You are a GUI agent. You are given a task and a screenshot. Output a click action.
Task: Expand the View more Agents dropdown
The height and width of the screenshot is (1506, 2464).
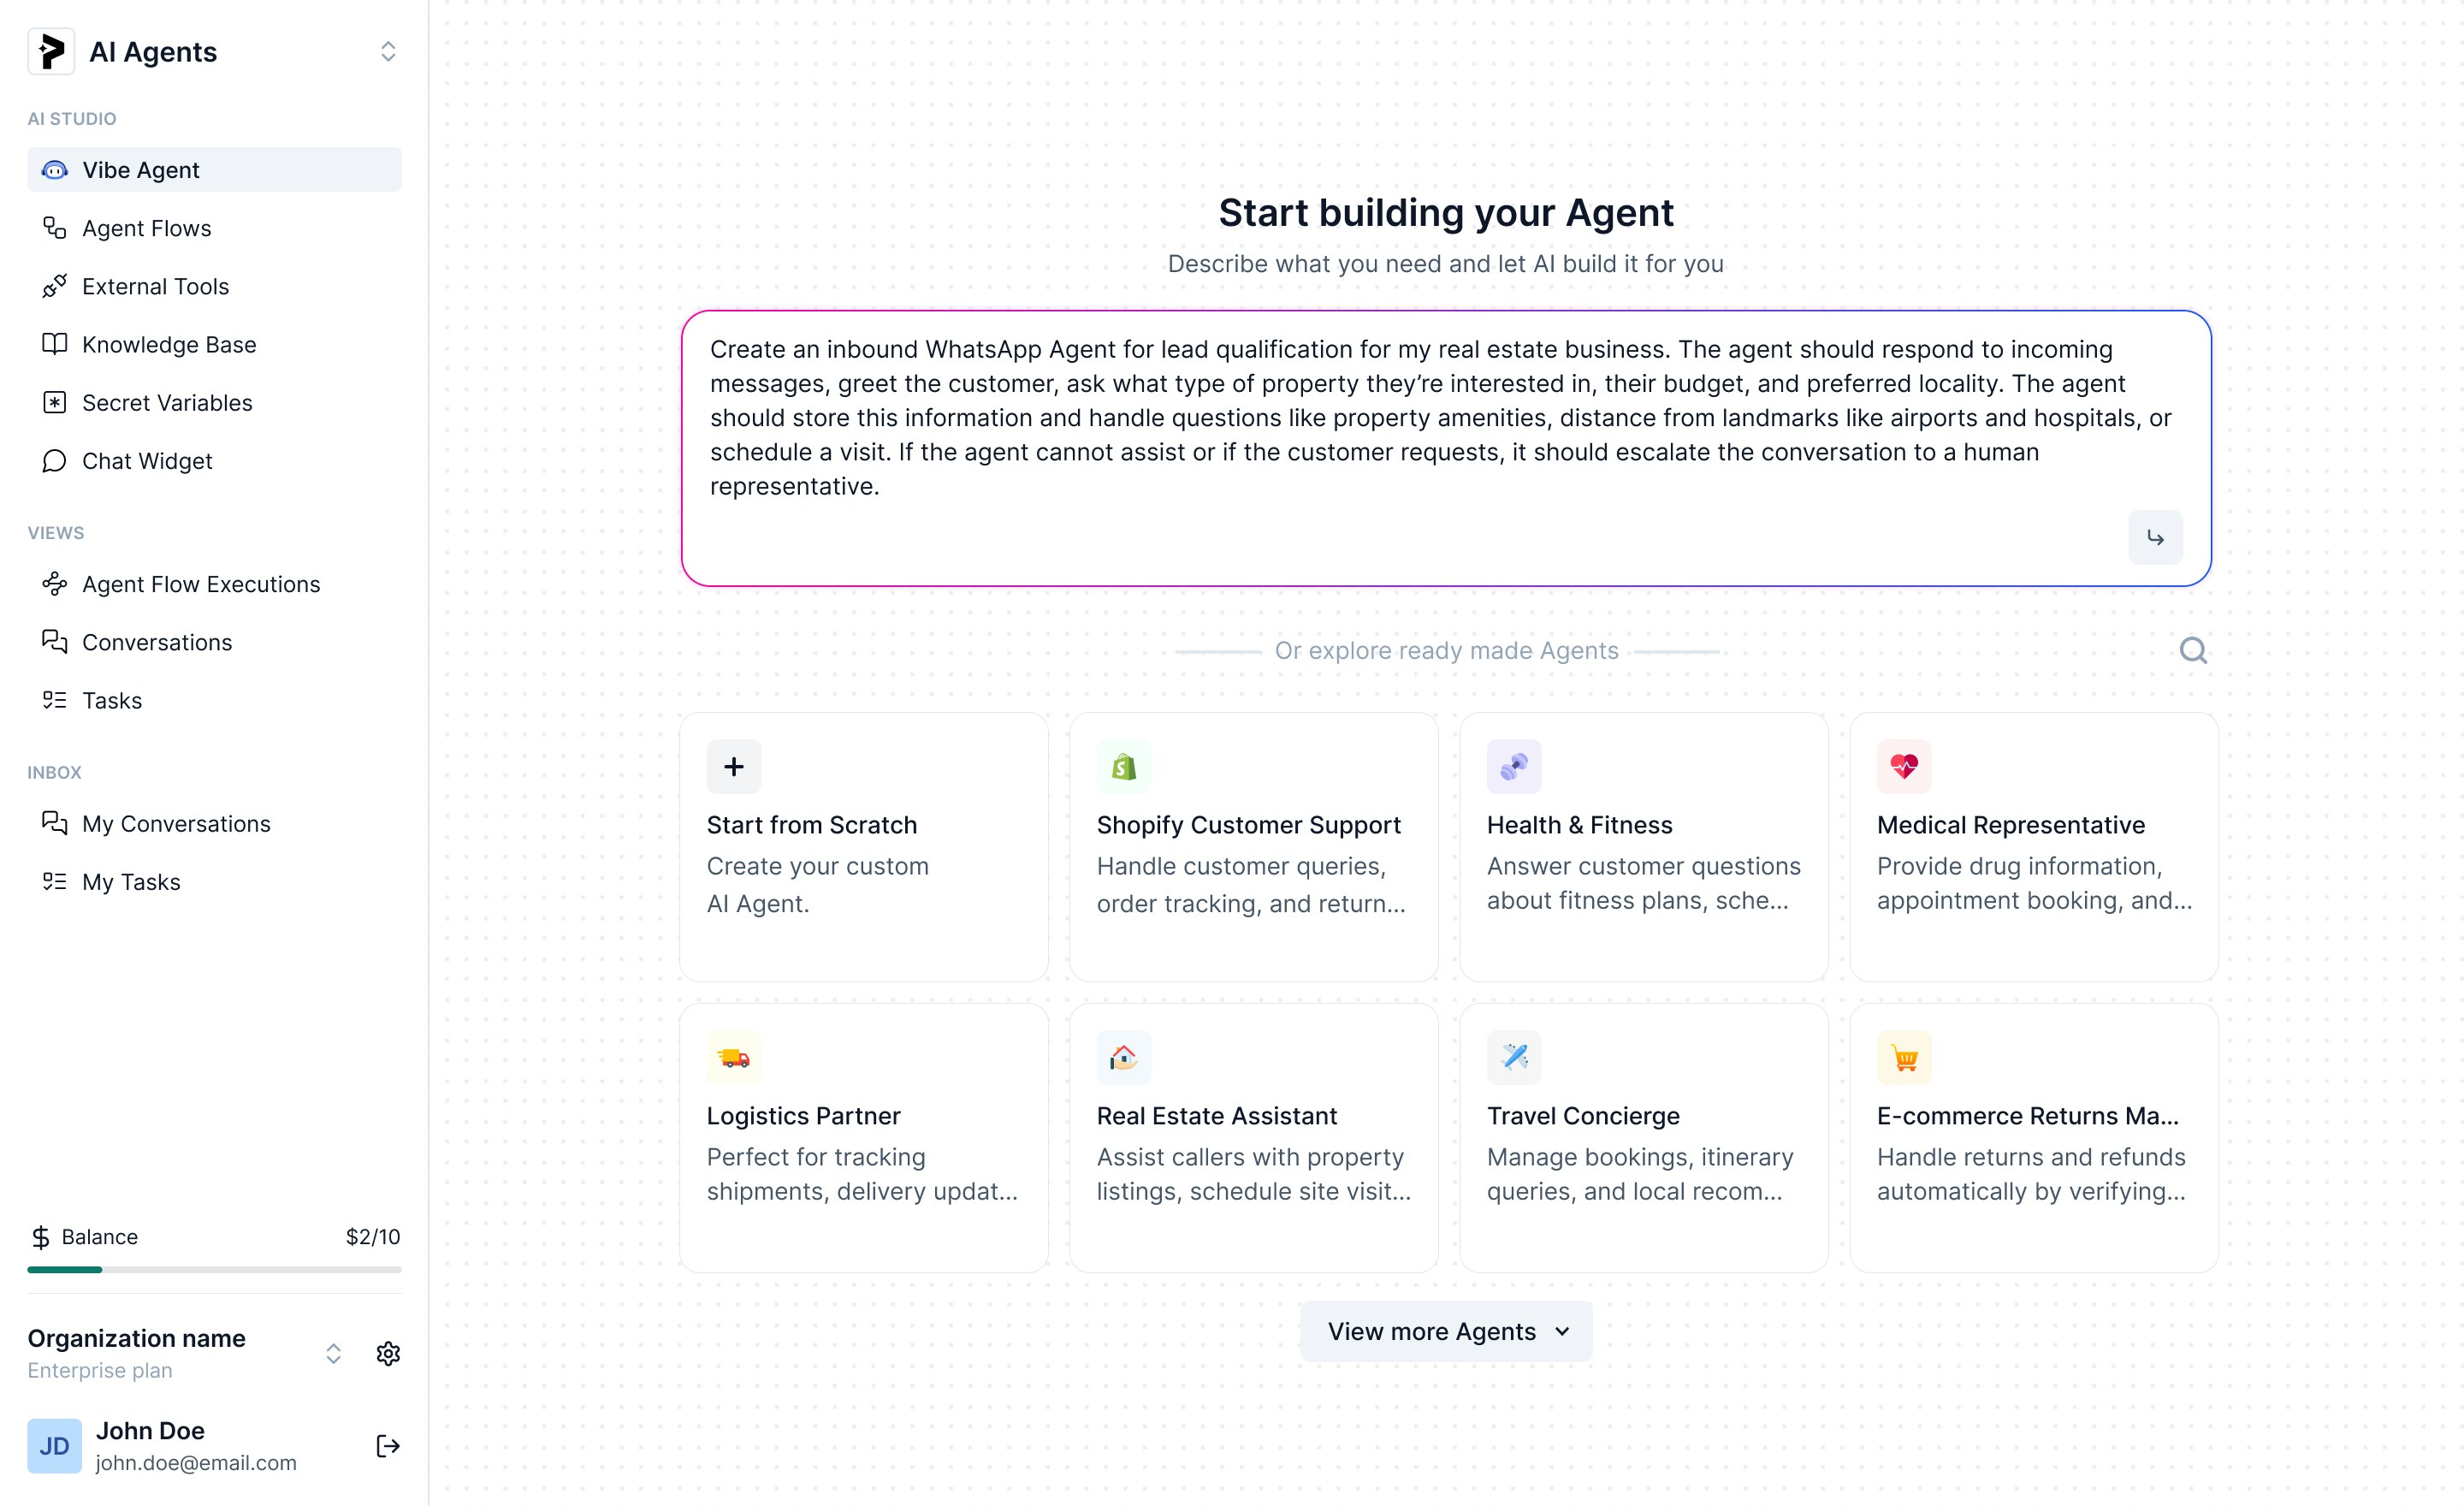coord(1445,1331)
